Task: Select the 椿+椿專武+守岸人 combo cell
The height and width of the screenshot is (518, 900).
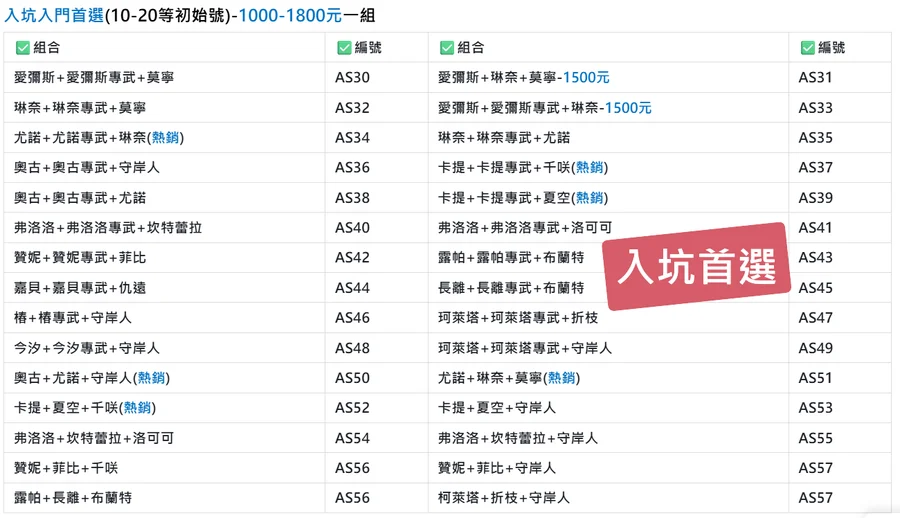Action: (73, 318)
